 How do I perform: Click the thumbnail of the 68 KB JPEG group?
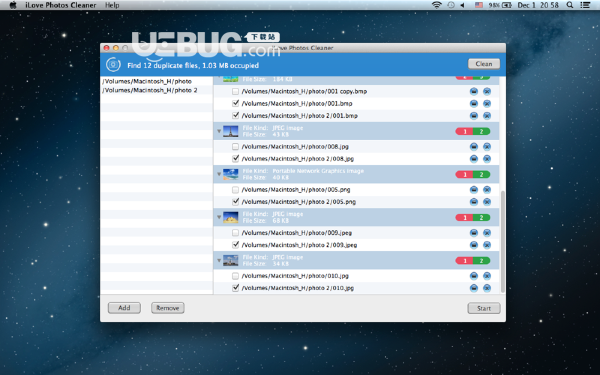(230, 217)
